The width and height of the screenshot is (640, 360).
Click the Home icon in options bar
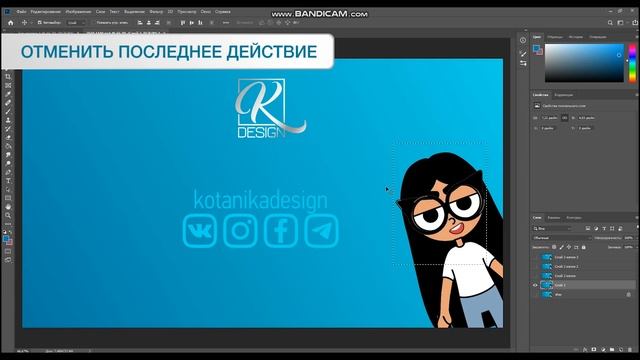click(x=11, y=23)
